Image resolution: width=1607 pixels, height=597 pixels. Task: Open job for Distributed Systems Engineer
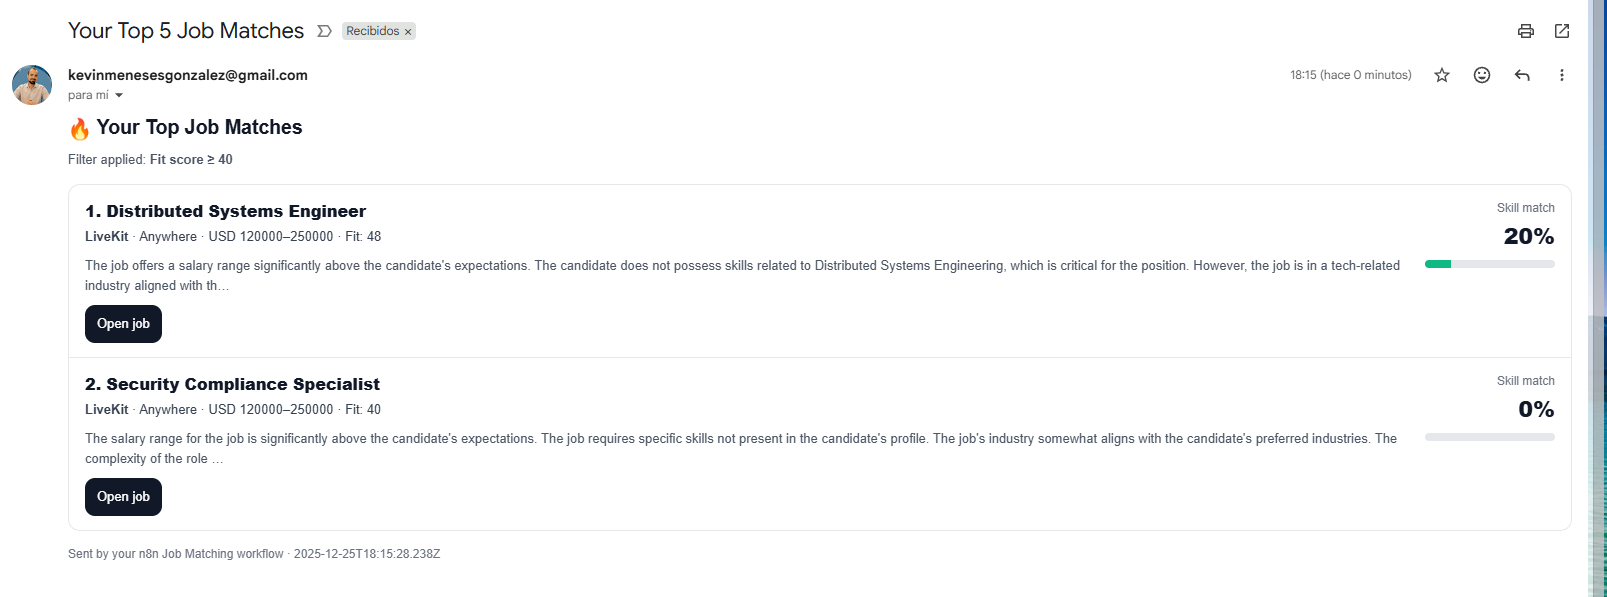tap(123, 324)
